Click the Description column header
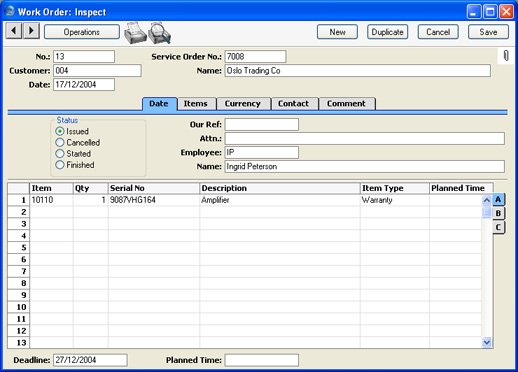This screenshot has height=372, width=518. (280, 188)
